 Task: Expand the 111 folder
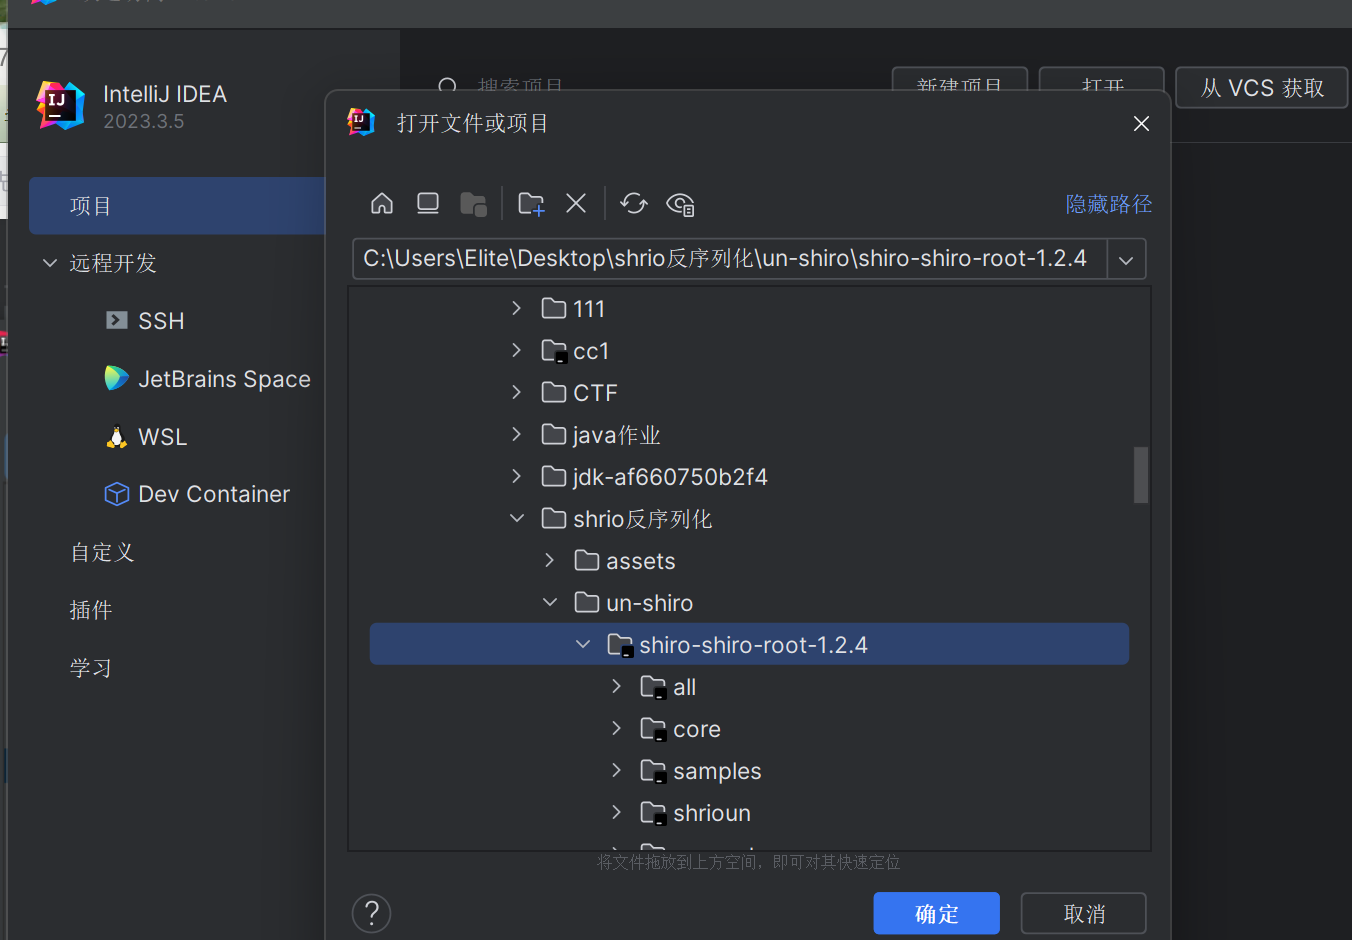[516, 308]
